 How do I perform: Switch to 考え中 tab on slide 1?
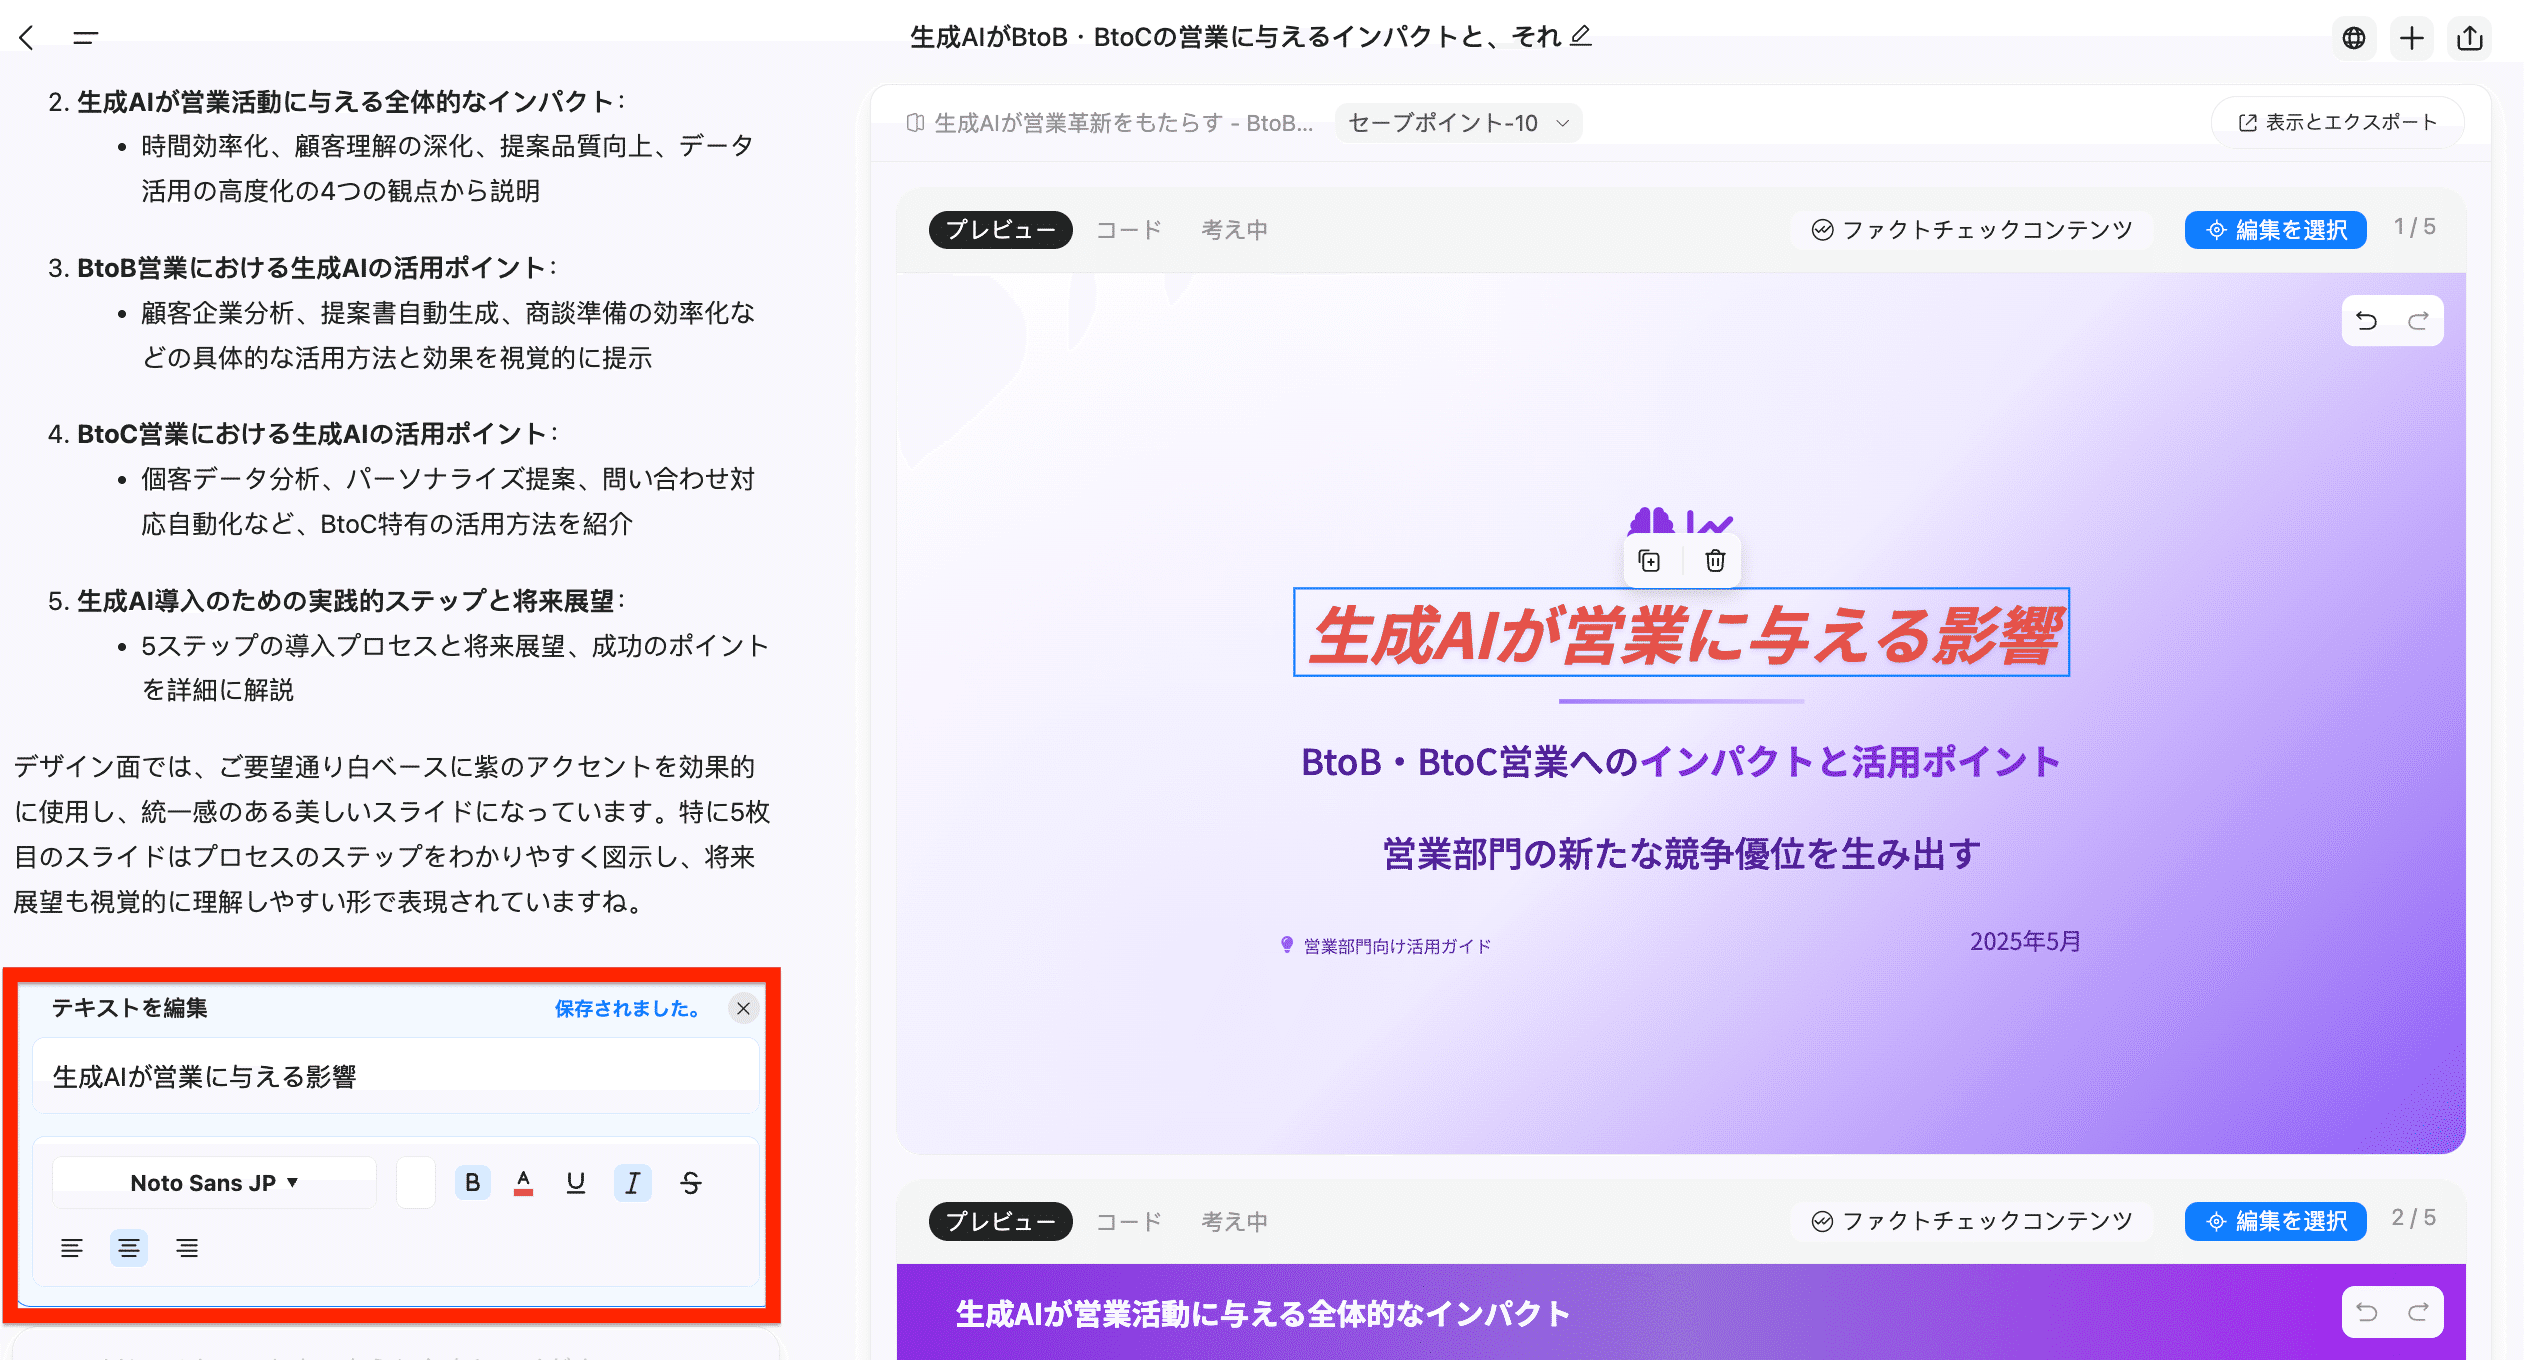[1234, 230]
